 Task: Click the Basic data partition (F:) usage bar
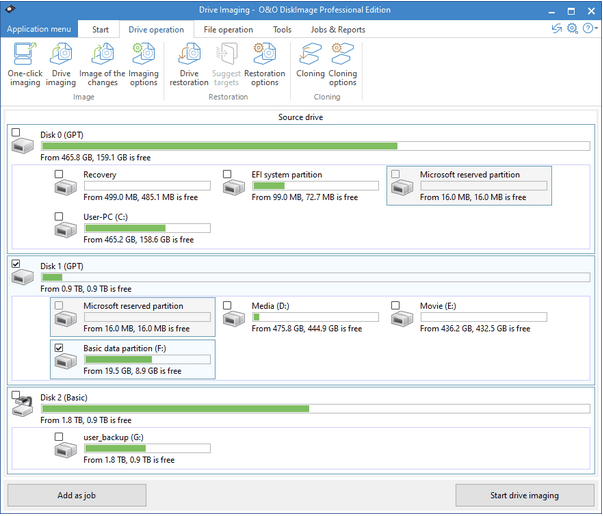(x=147, y=360)
